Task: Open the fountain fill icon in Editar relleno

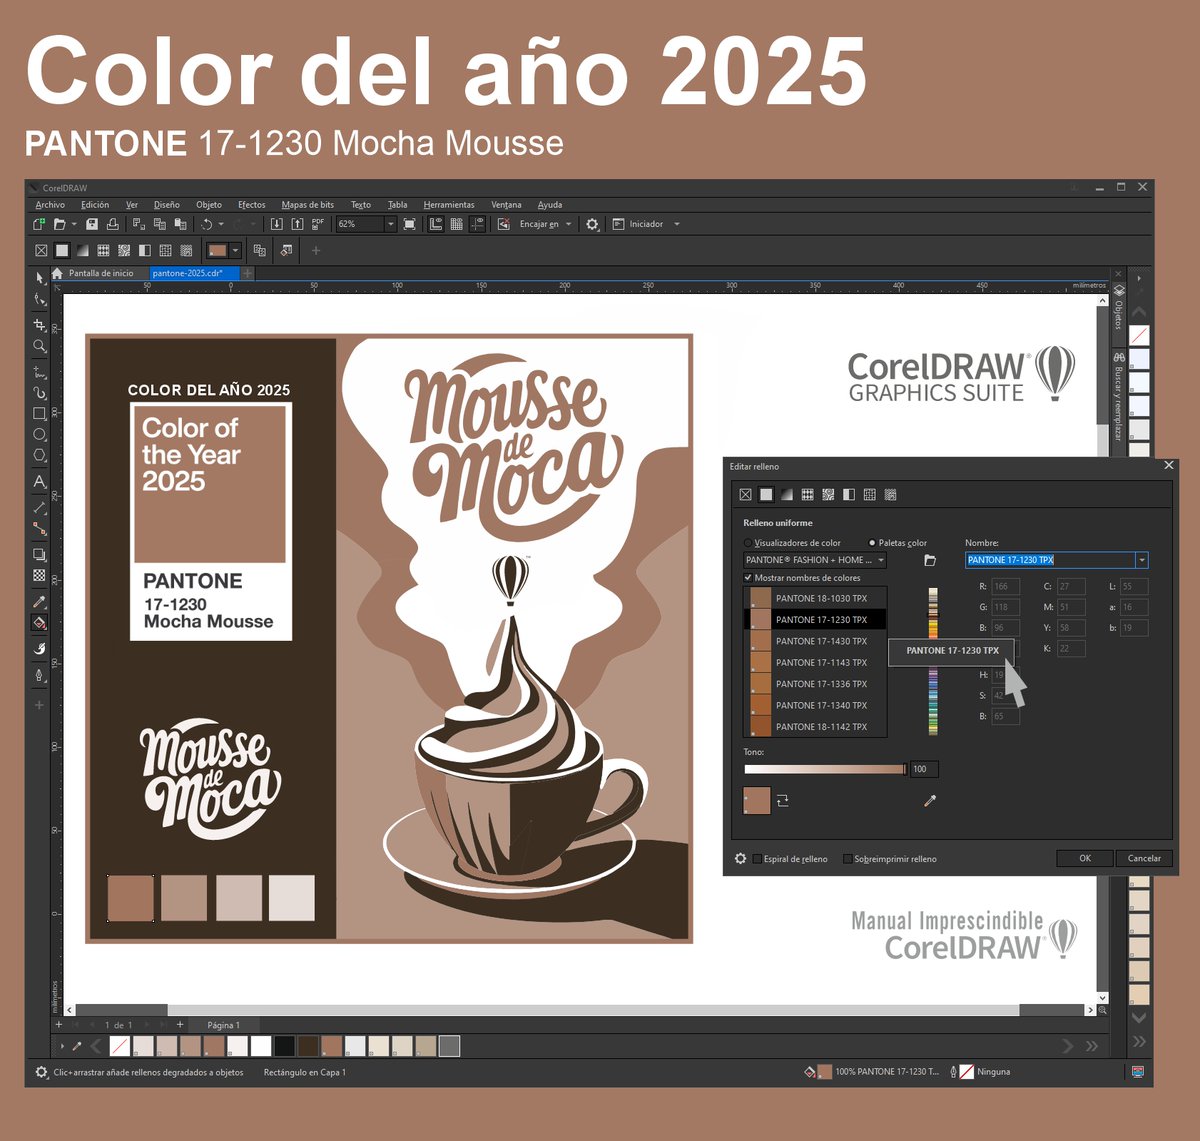Action: pyautogui.click(x=786, y=495)
